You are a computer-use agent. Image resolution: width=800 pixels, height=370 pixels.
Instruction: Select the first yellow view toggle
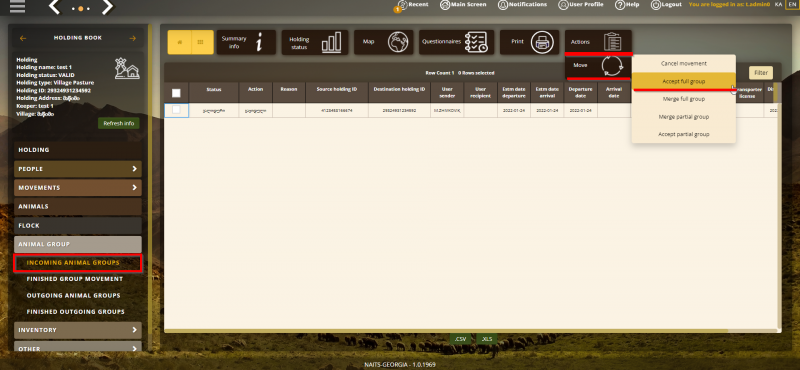[179, 42]
